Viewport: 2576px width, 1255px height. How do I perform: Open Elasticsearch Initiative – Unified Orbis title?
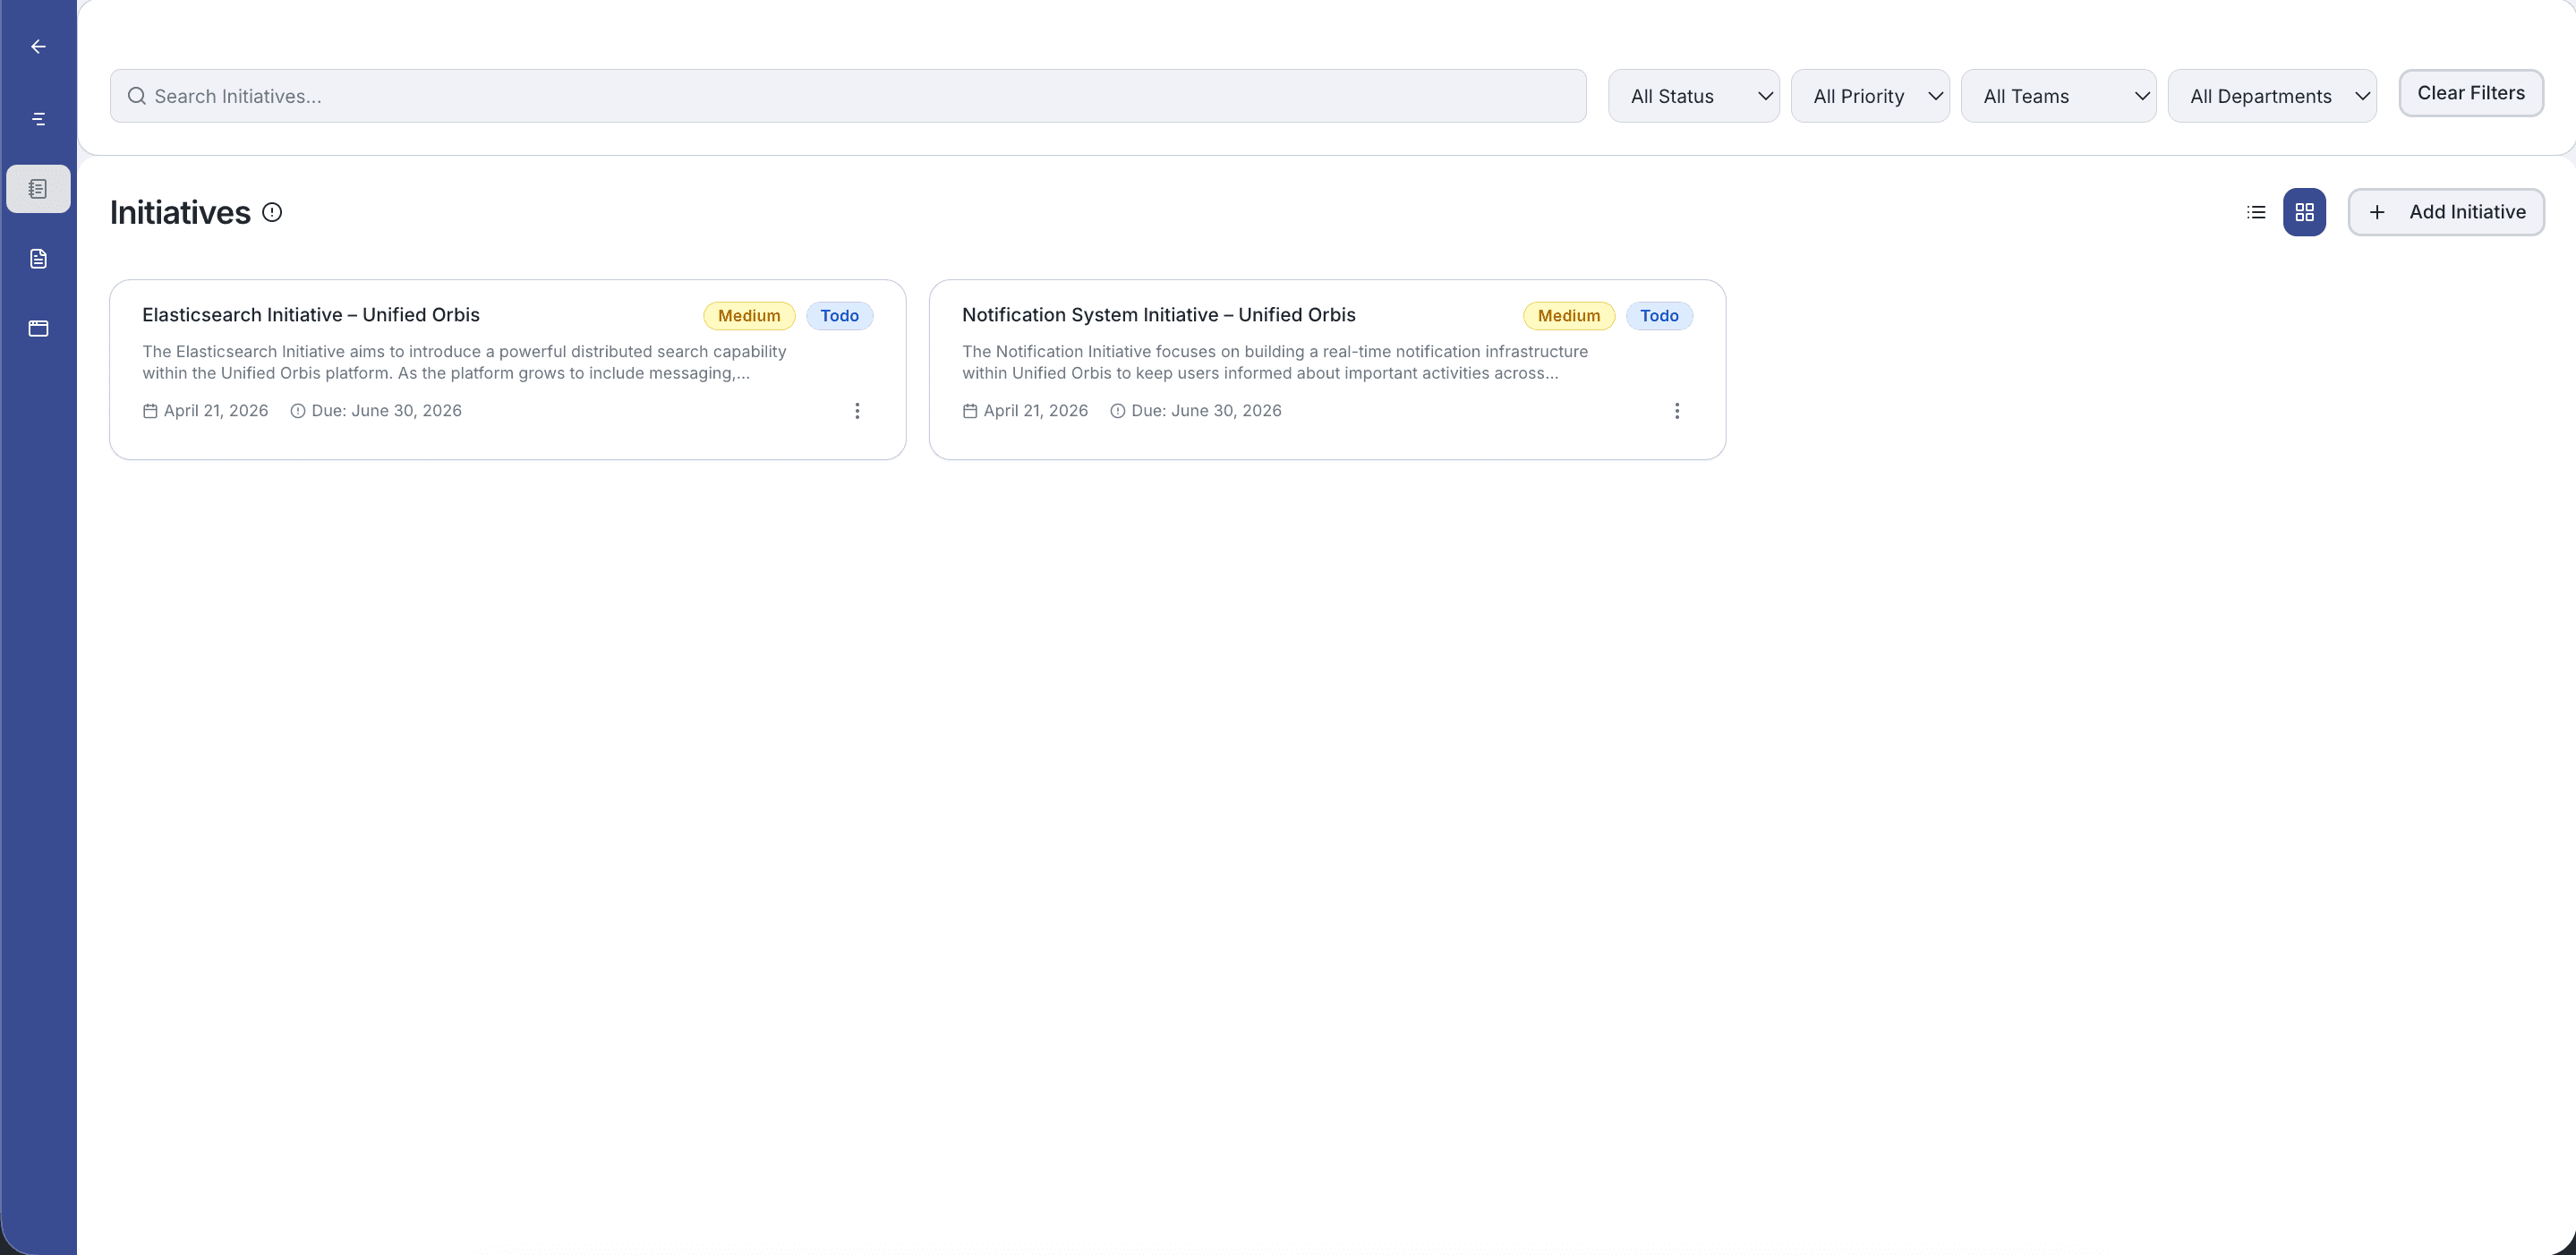[311, 315]
